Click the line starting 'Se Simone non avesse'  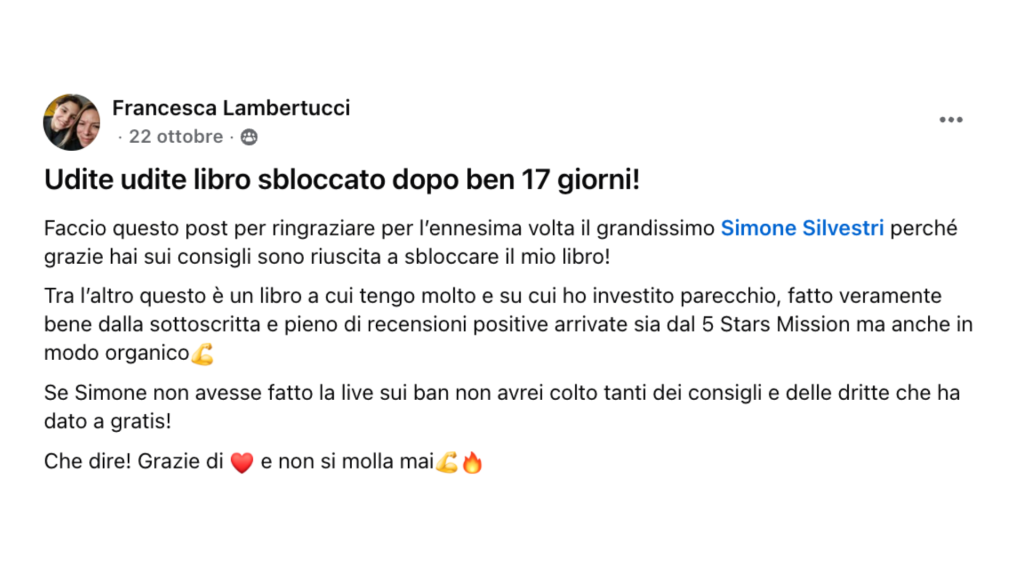pos(400,393)
